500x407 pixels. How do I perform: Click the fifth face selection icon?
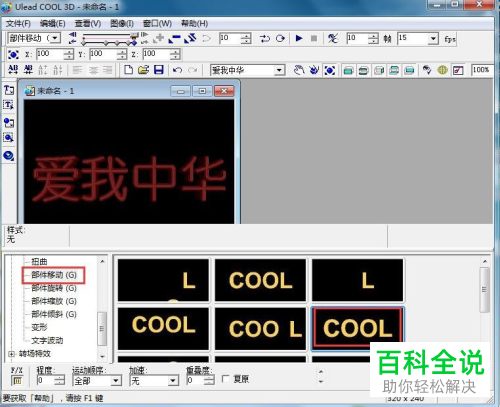coord(409,70)
